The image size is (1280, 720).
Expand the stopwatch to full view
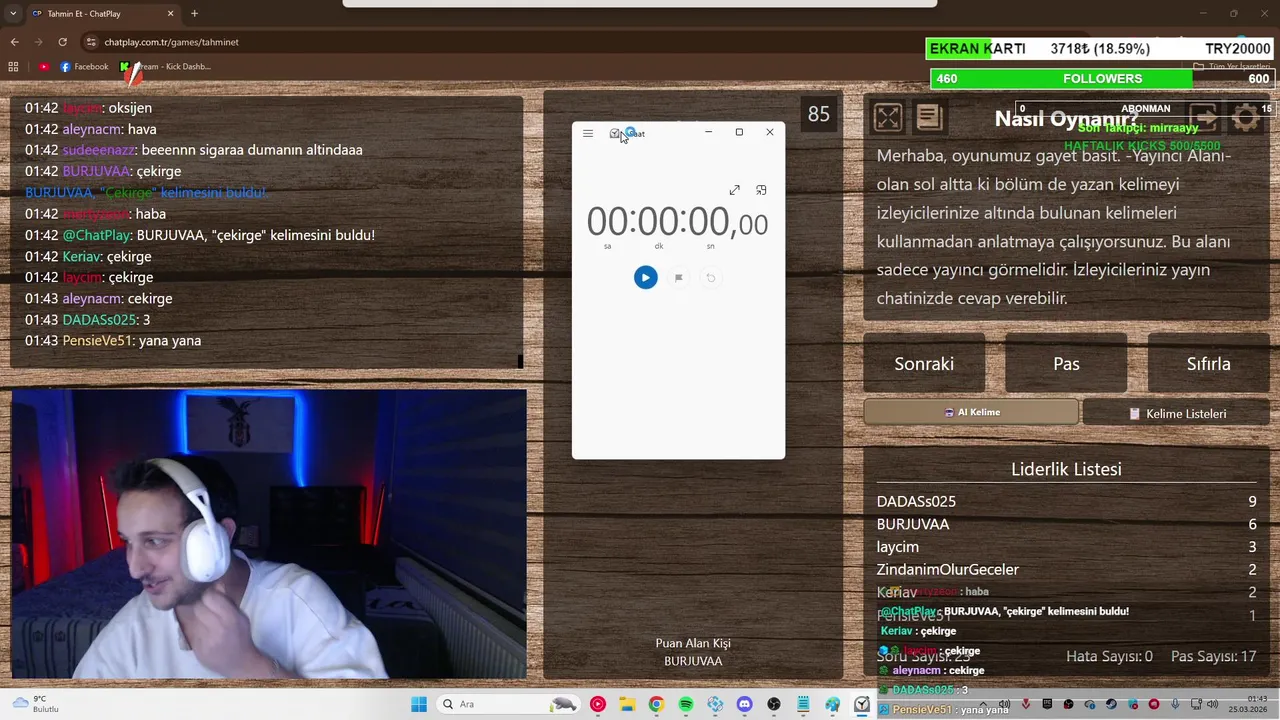734,190
